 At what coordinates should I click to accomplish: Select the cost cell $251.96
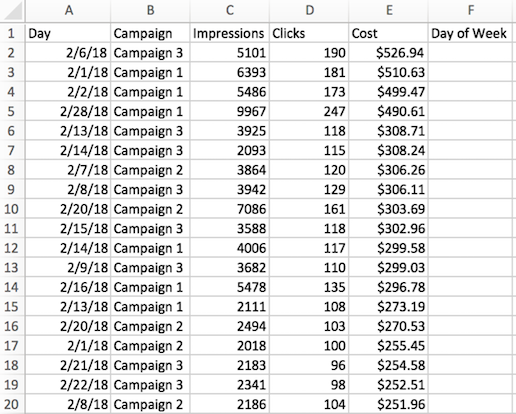pos(388,404)
